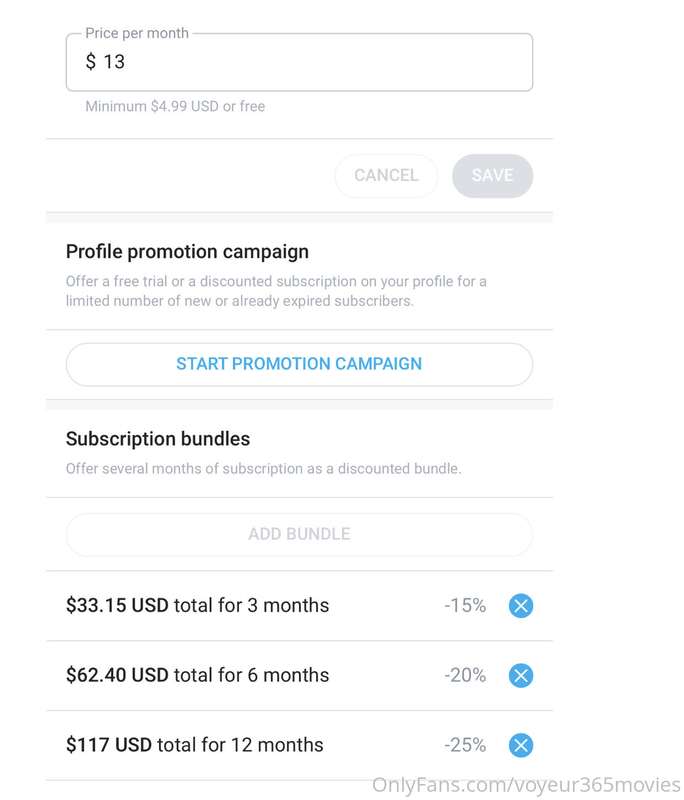Click the -25% discount label
Image resolution: width=684 pixels, height=800 pixels.
pyautogui.click(x=465, y=745)
